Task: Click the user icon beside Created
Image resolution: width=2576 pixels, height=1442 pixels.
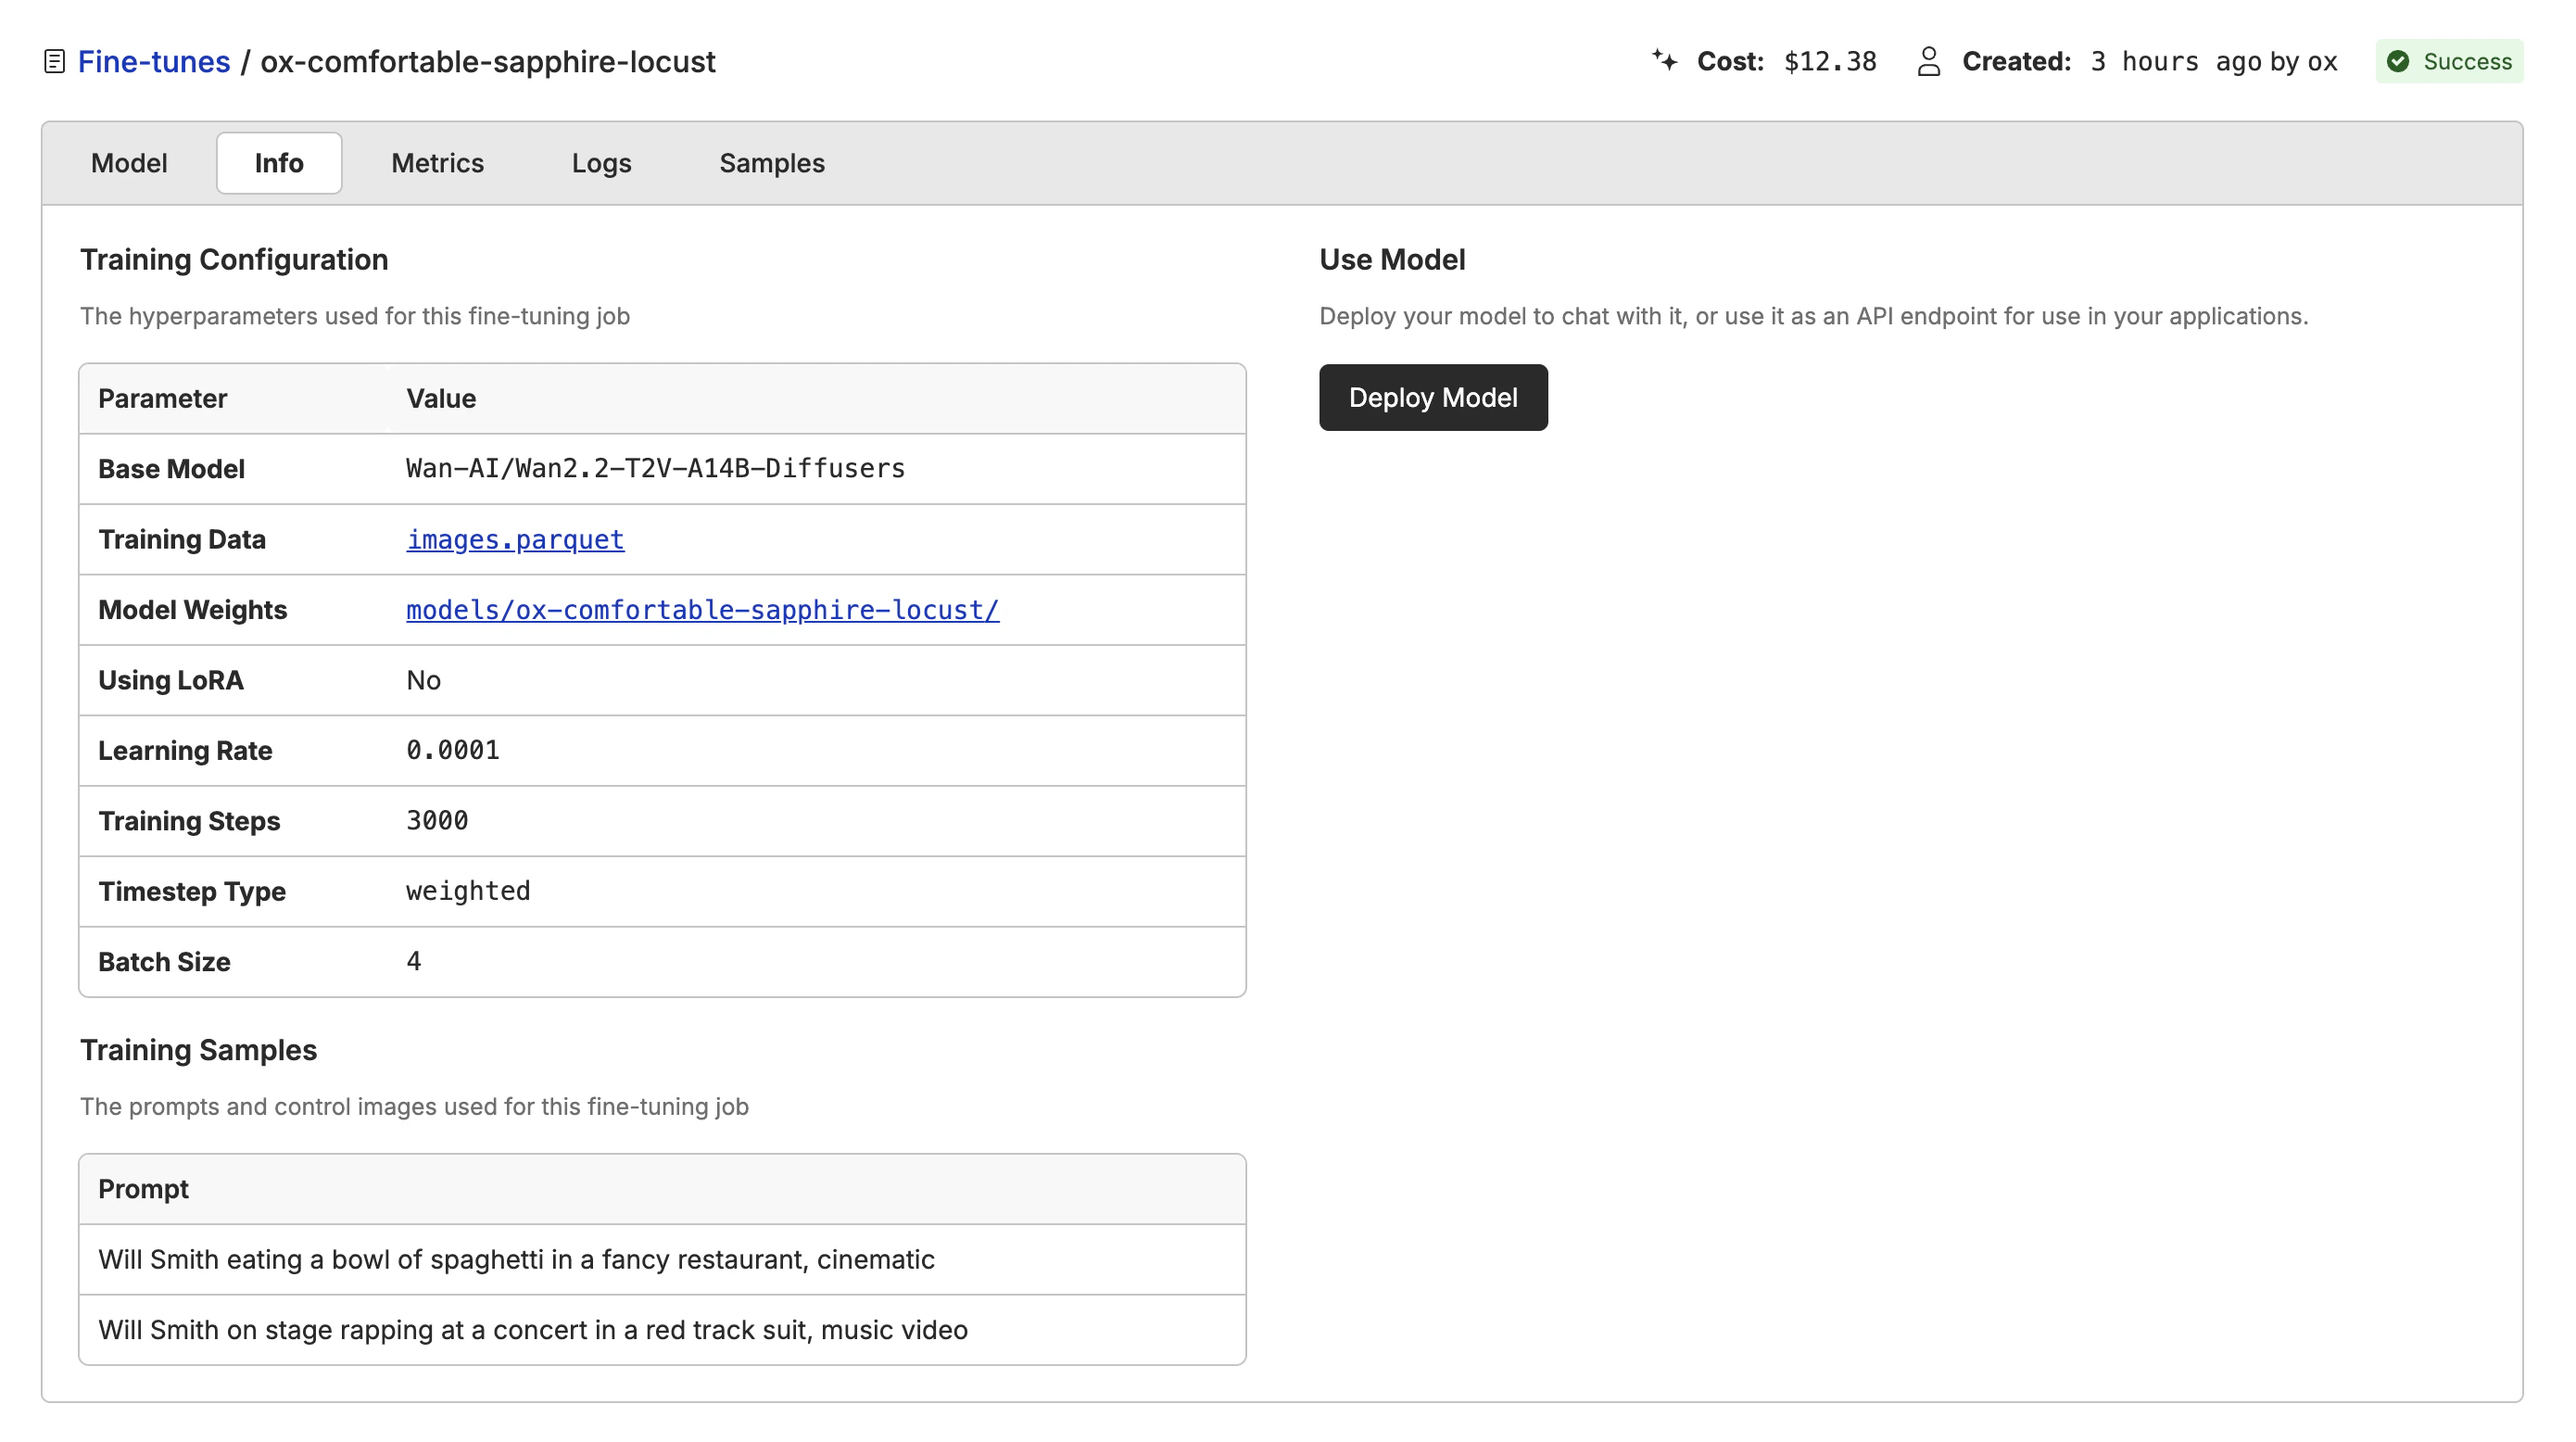Action: pos(1928,62)
